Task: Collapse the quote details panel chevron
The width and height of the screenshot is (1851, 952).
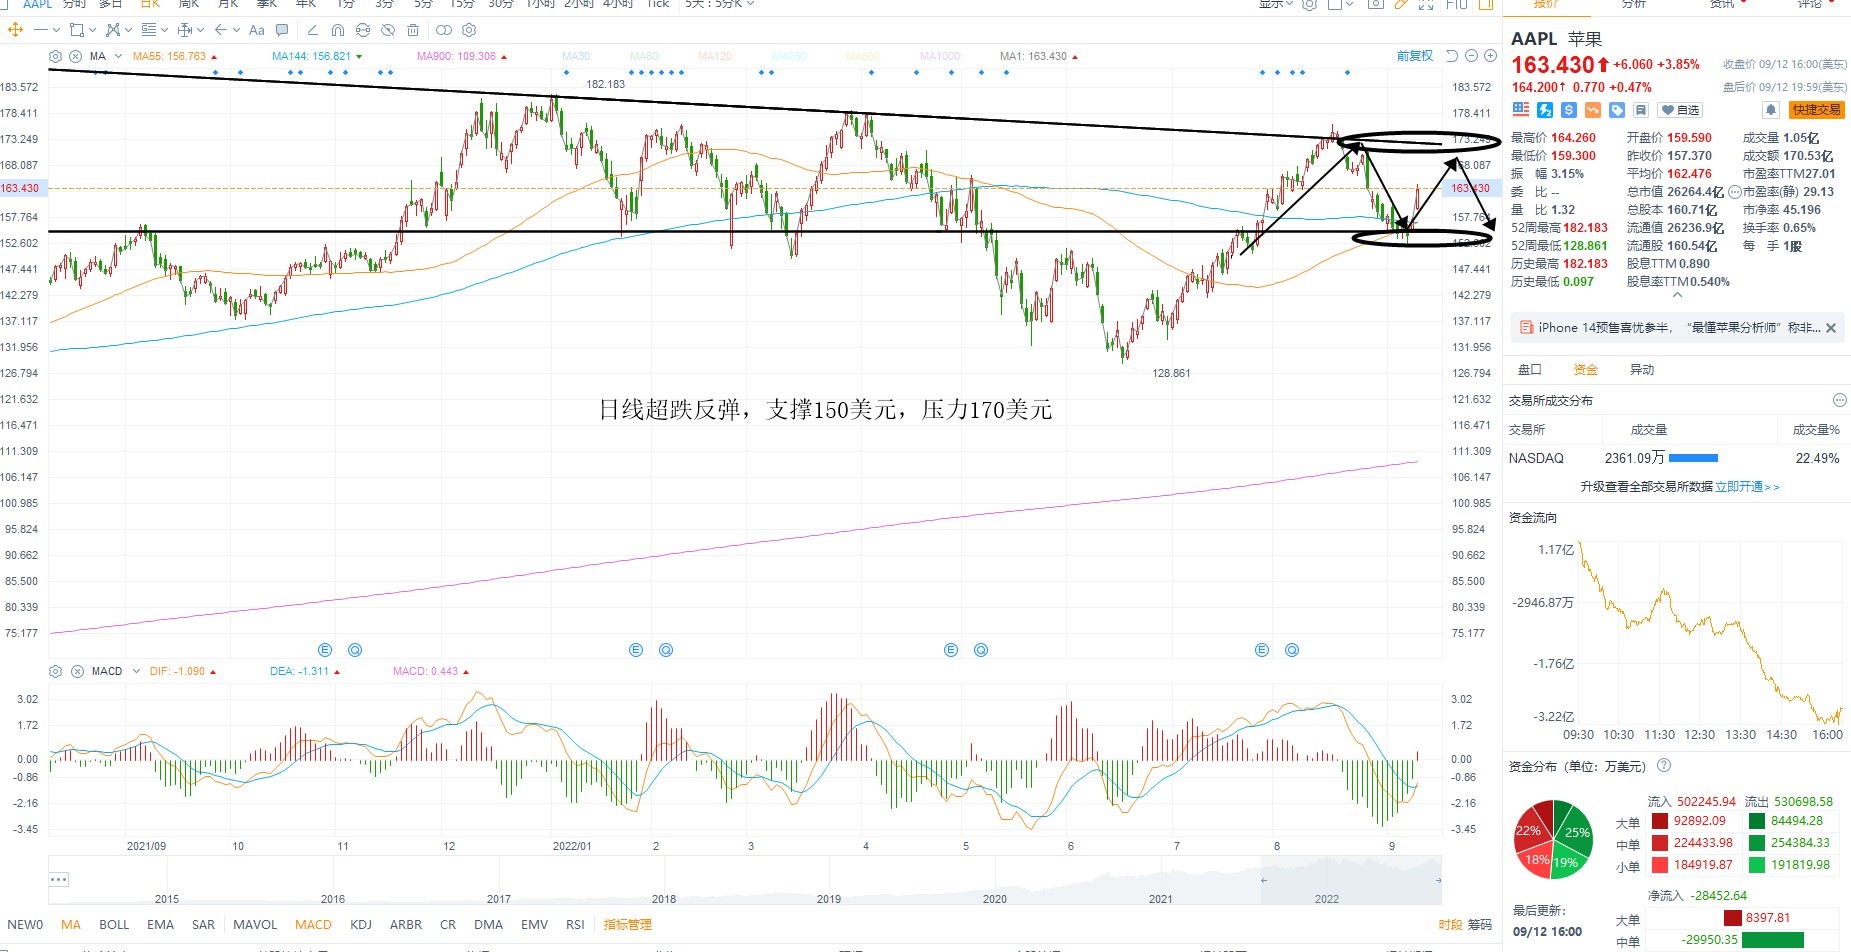Action: (x=1678, y=295)
